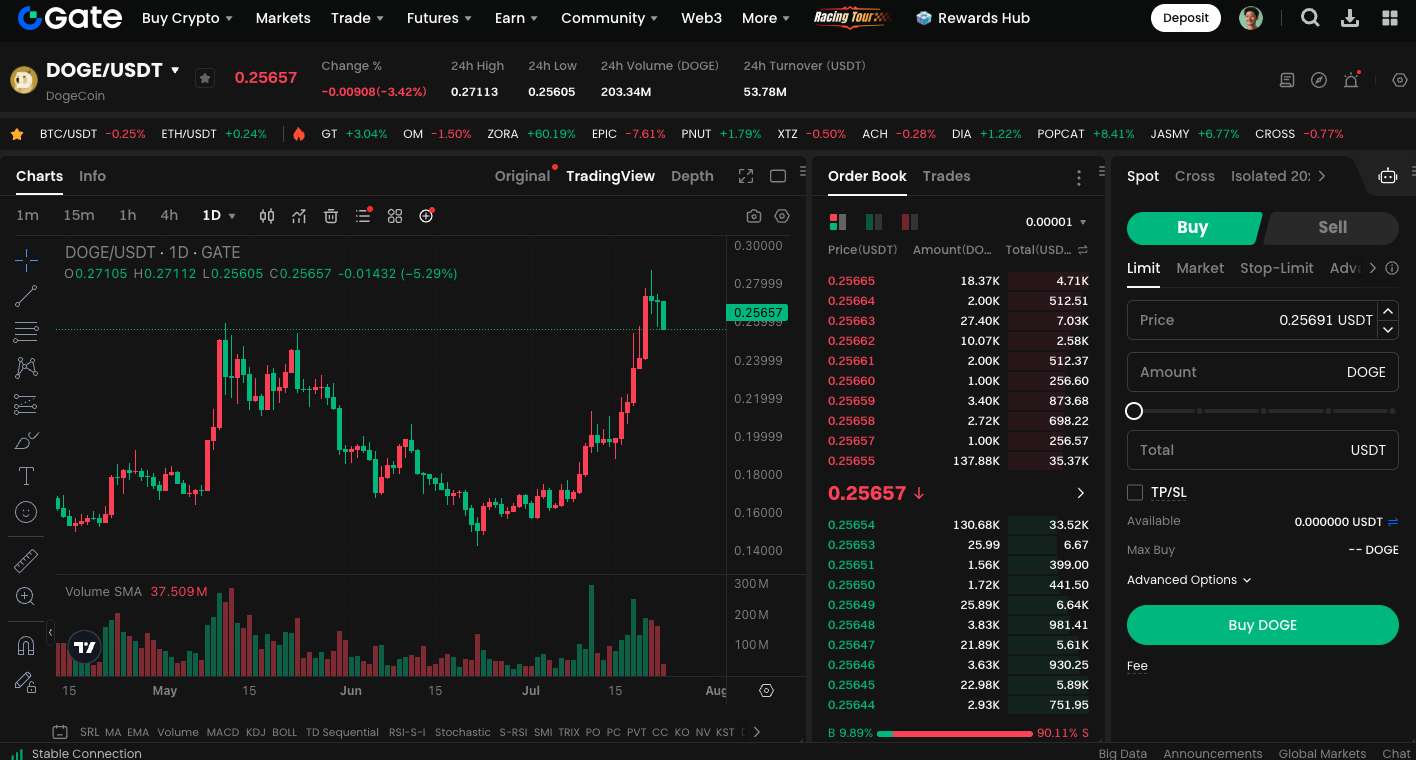
Task: Activate the chart zoom-in tool
Action: point(27,597)
